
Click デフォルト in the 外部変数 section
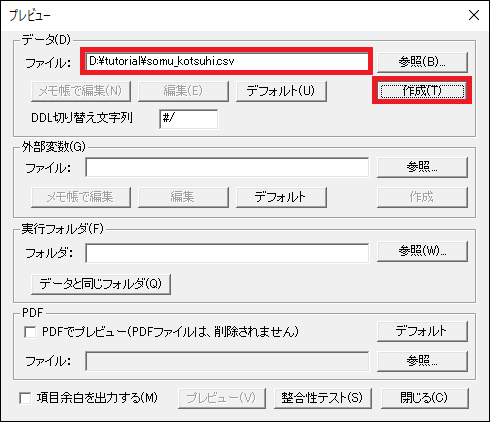[x=281, y=197]
